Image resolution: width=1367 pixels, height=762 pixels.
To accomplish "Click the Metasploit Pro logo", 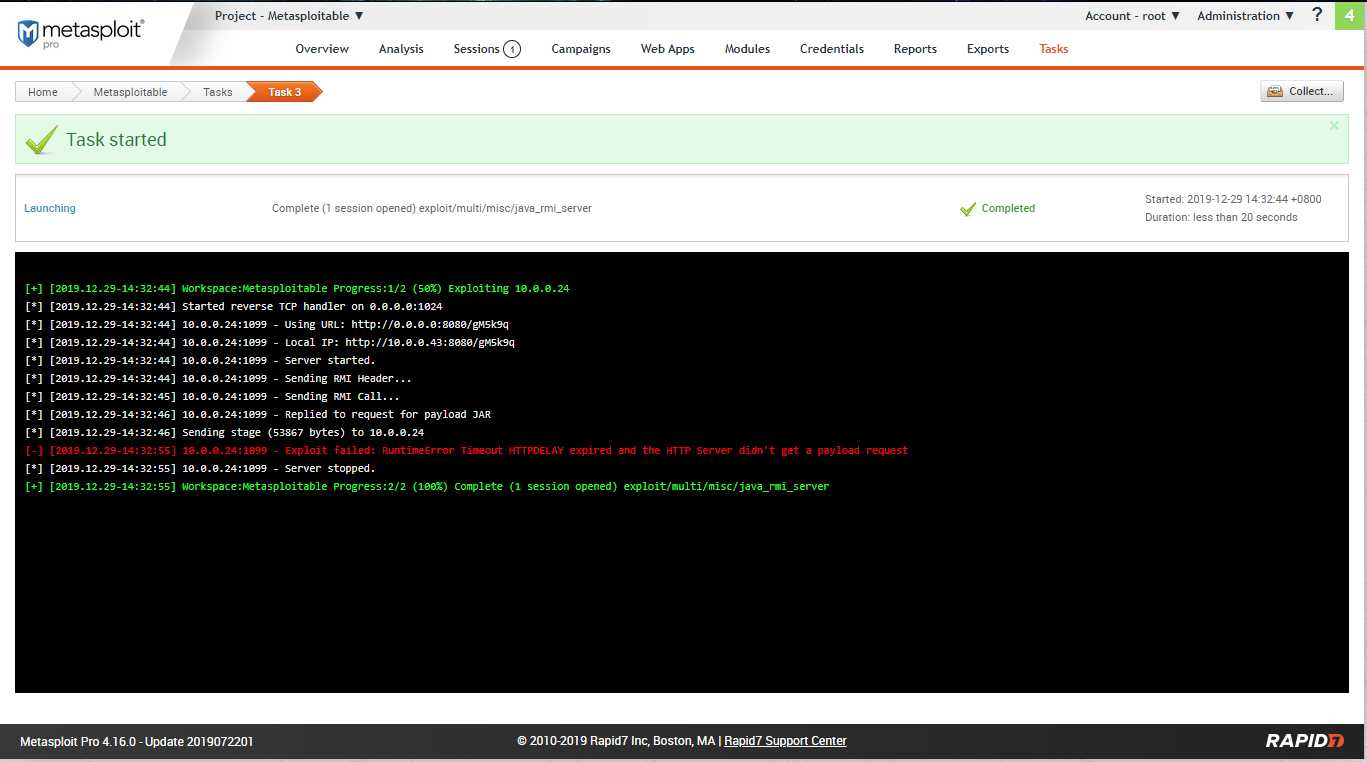I will pyautogui.click(x=81, y=33).
